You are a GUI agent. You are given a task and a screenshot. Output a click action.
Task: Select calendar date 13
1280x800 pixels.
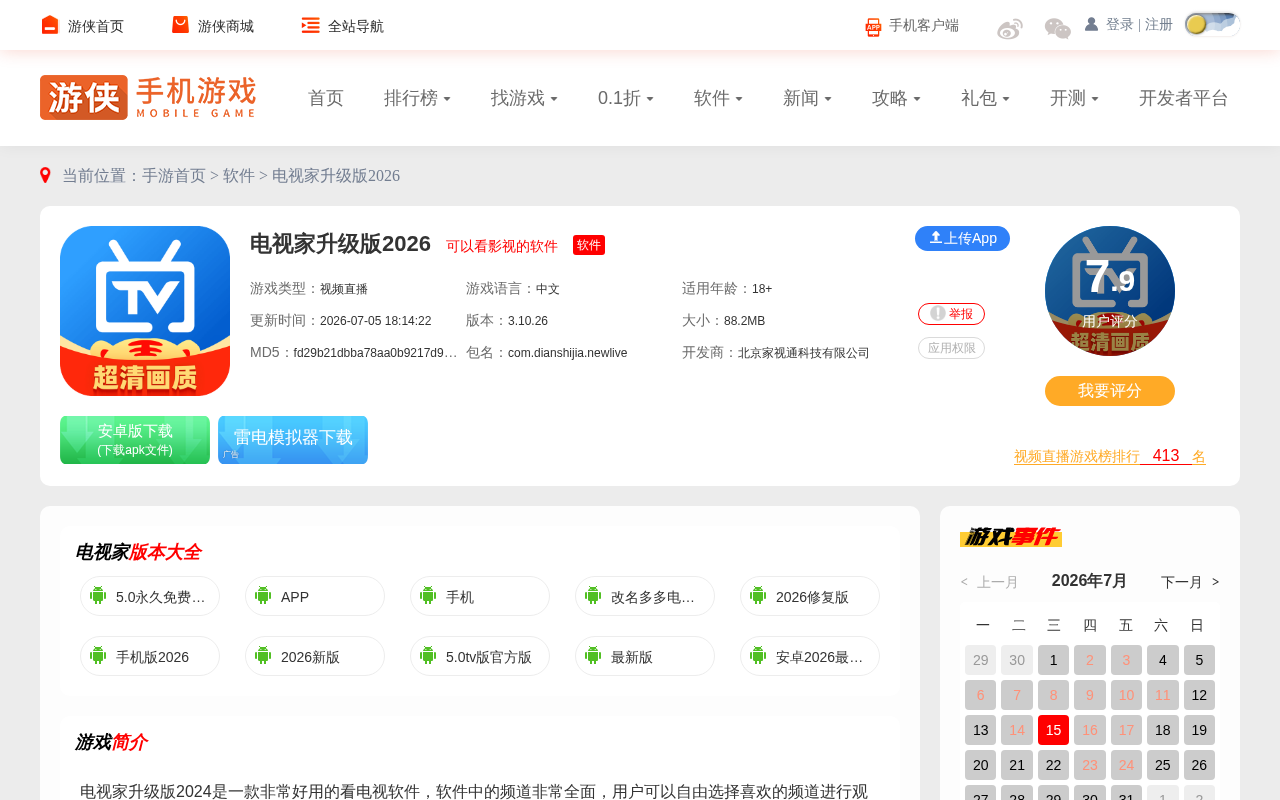click(980, 730)
